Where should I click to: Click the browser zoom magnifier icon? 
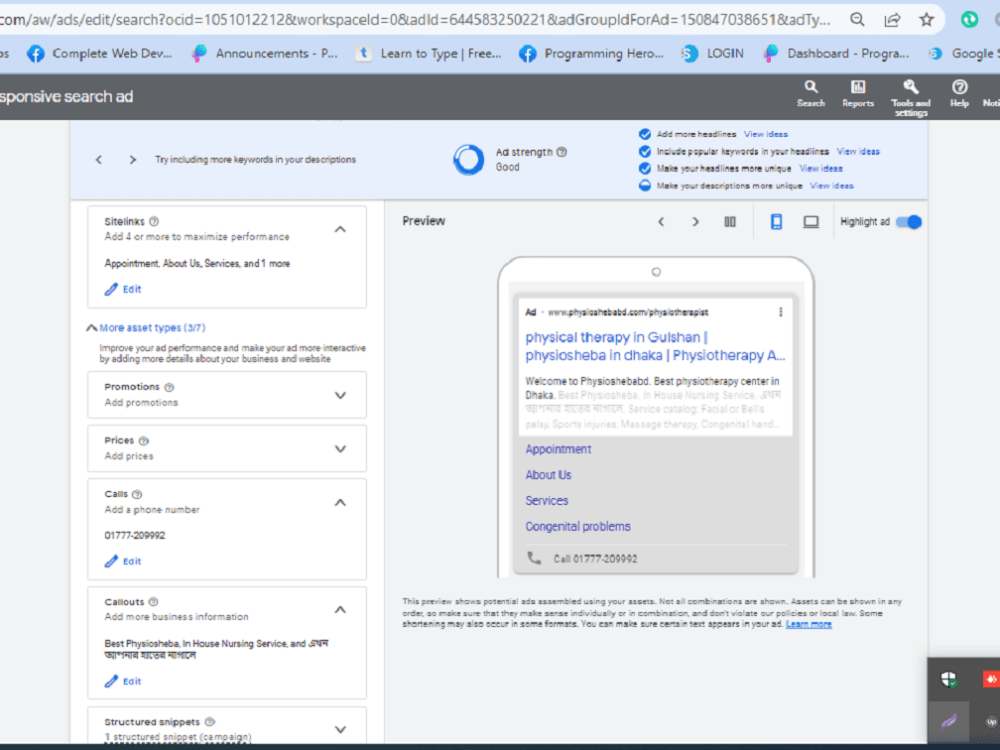point(858,20)
